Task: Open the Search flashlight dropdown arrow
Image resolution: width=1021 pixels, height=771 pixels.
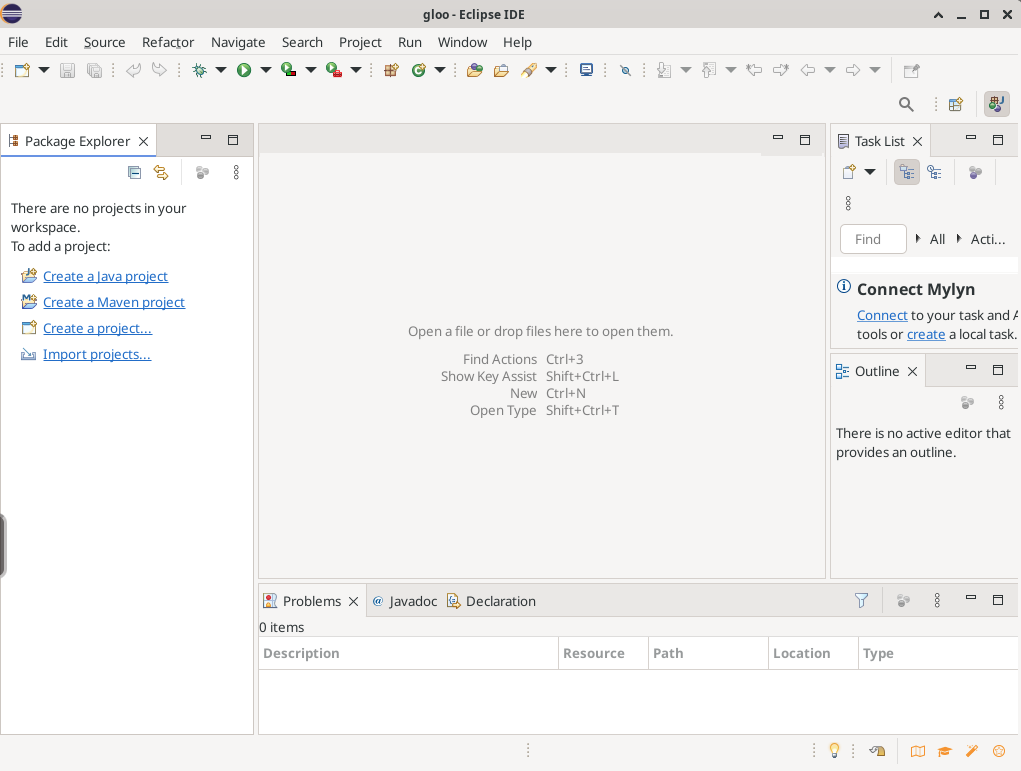Action: click(x=551, y=70)
